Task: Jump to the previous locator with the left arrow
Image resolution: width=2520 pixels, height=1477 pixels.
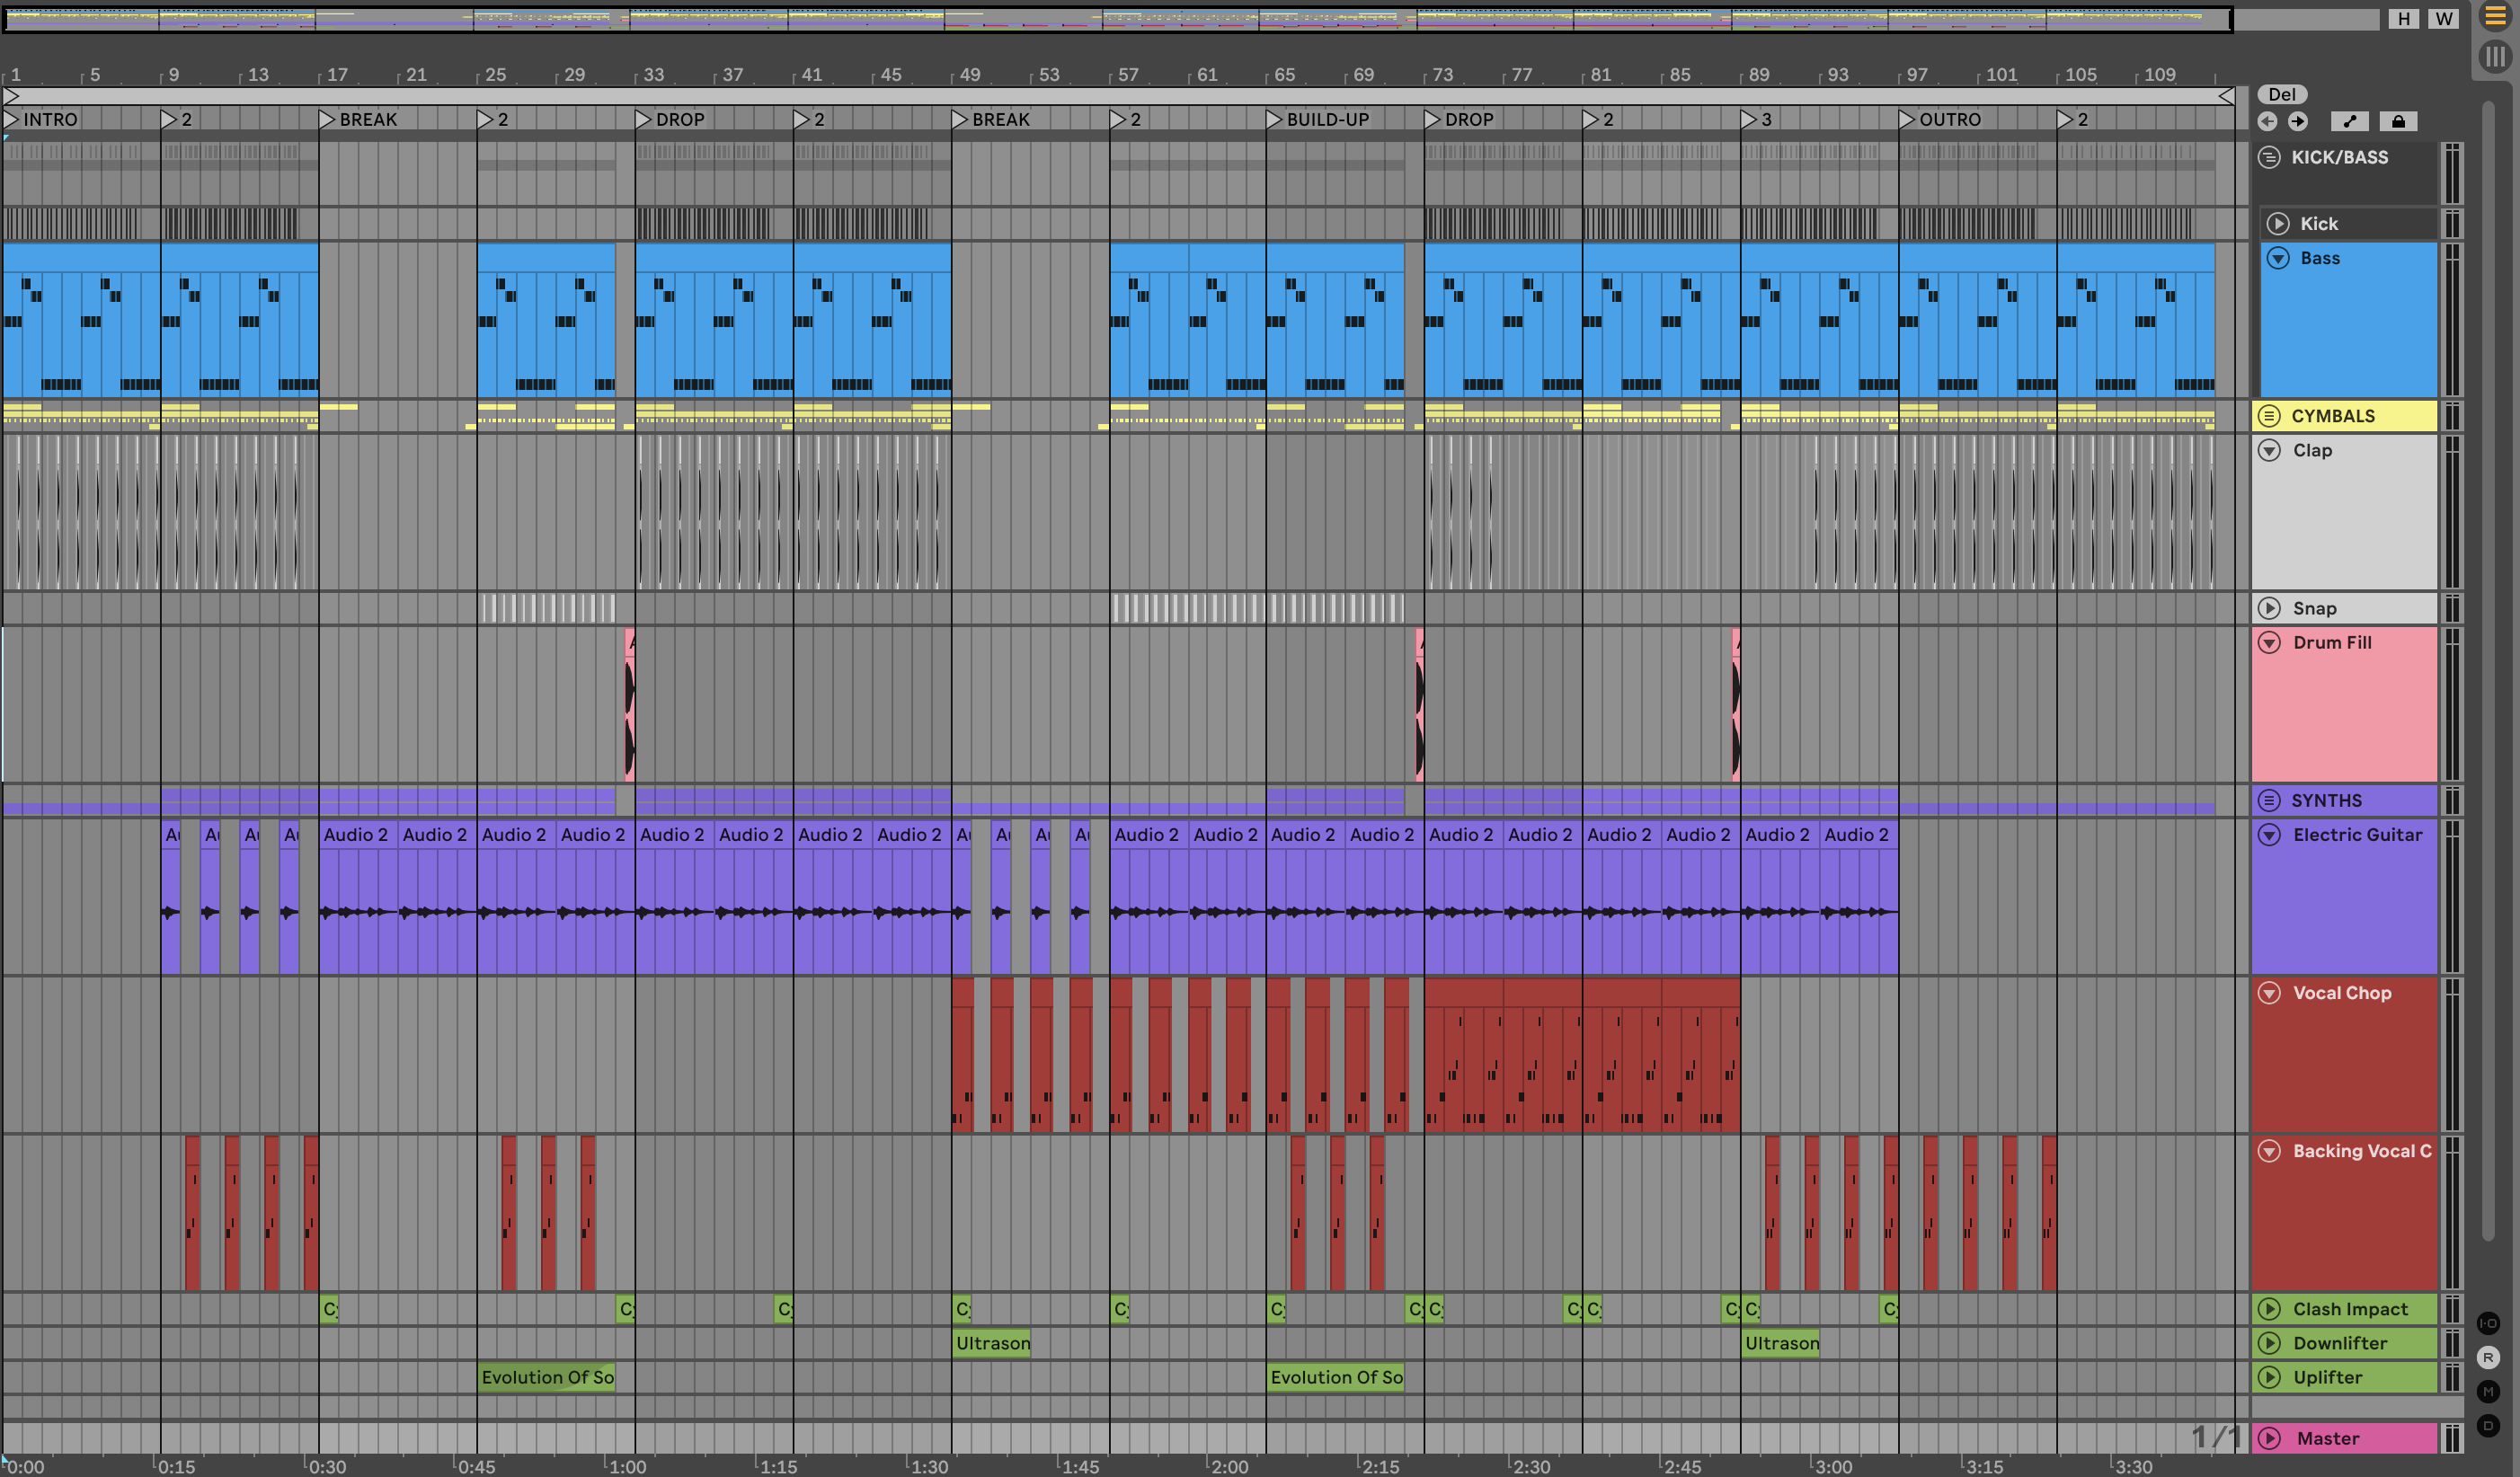Action: [x=2267, y=121]
